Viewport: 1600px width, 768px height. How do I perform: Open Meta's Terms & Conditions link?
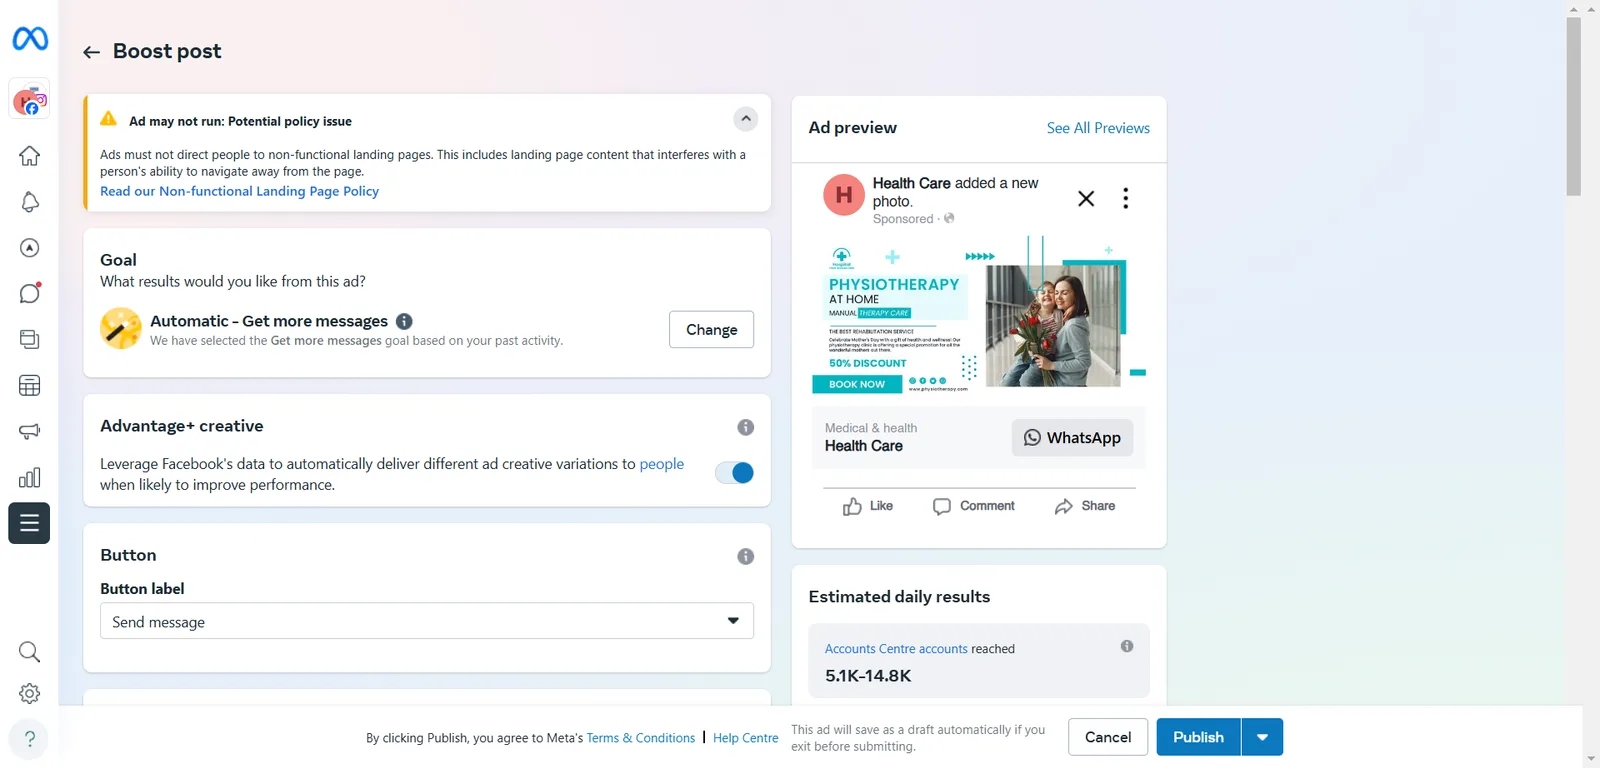click(641, 738)
